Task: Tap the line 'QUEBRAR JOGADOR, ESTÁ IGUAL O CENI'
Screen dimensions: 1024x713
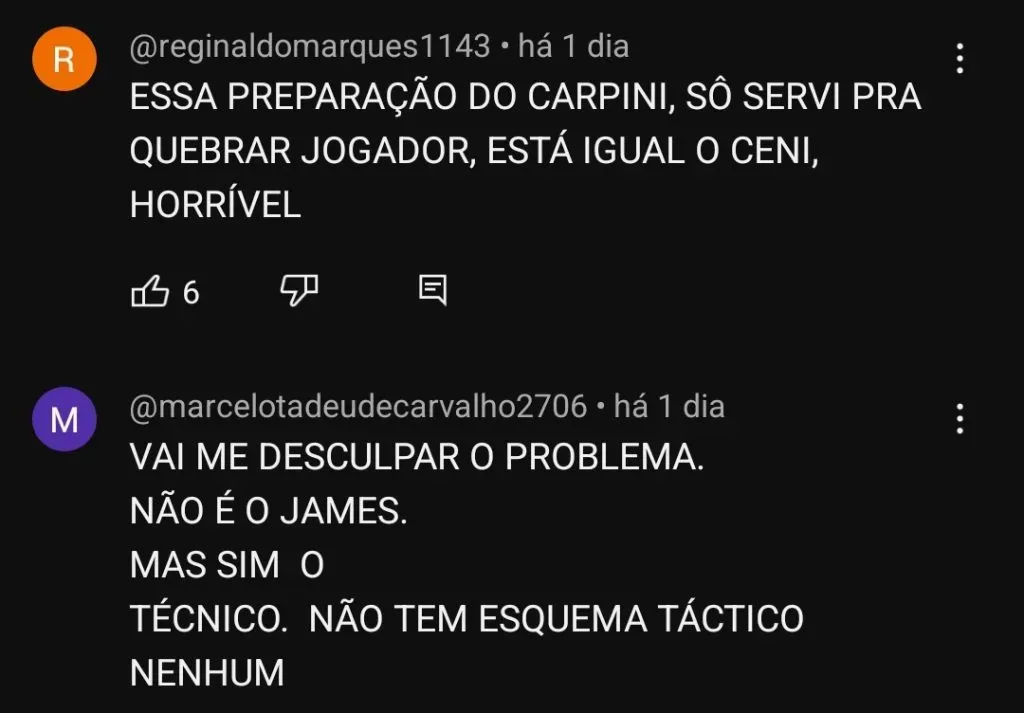Action: coord(473,151)
